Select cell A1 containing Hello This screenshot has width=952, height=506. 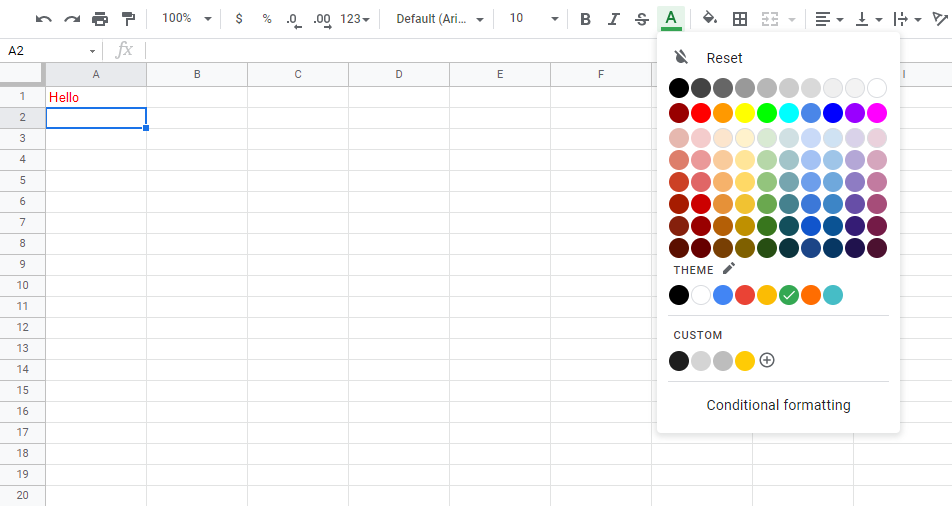[x=96, y=97]
